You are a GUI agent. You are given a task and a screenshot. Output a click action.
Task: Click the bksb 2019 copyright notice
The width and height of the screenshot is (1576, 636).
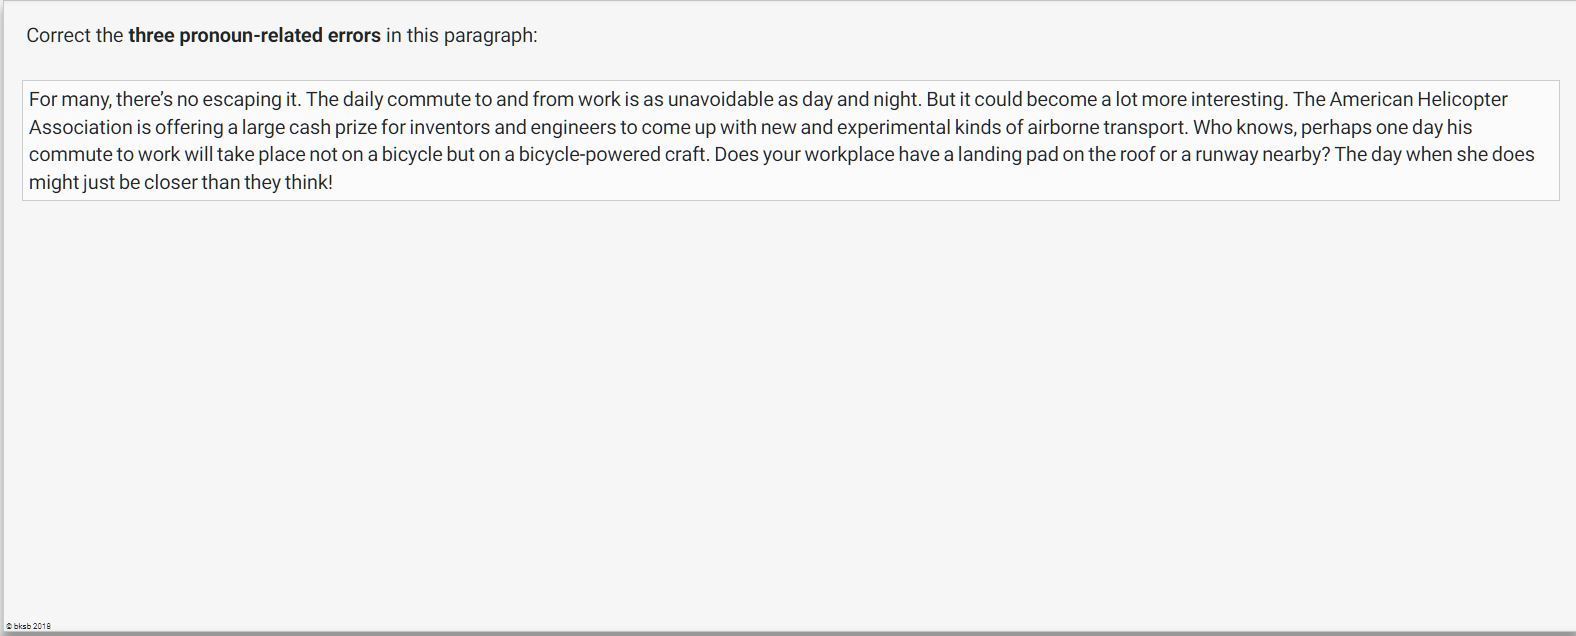[28, 626]
